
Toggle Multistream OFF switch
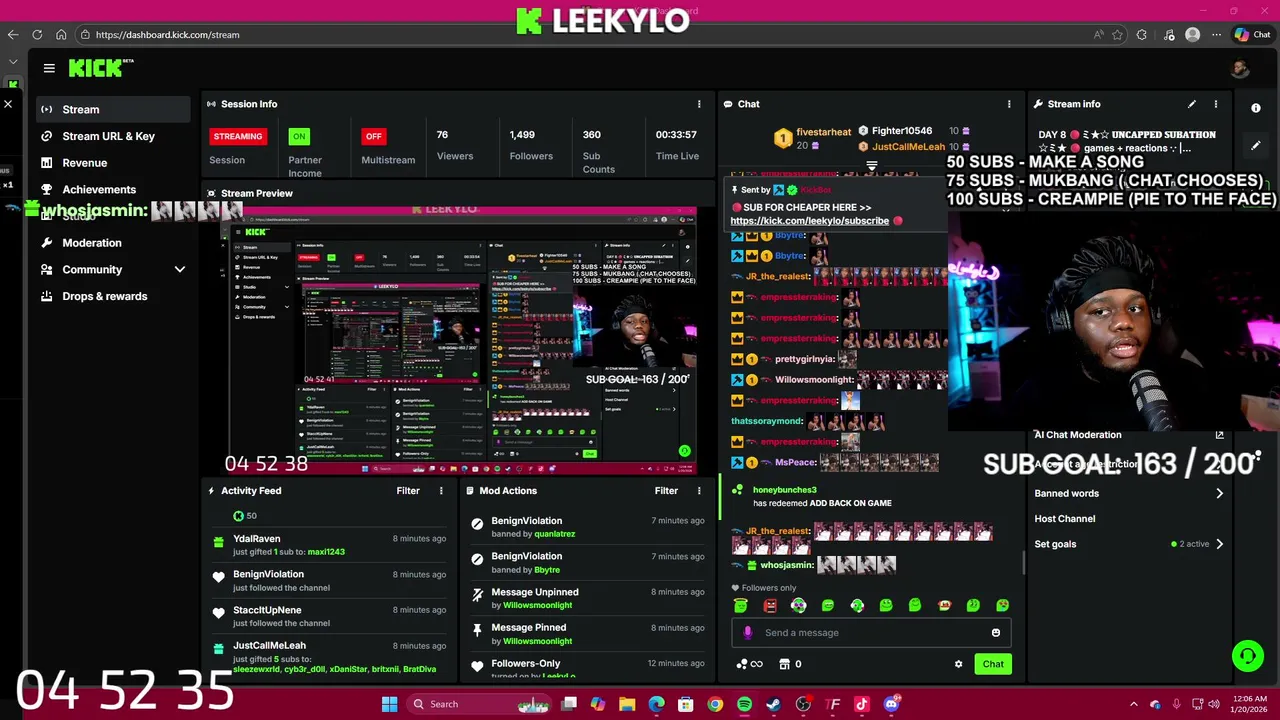click(x=373, y=136)
